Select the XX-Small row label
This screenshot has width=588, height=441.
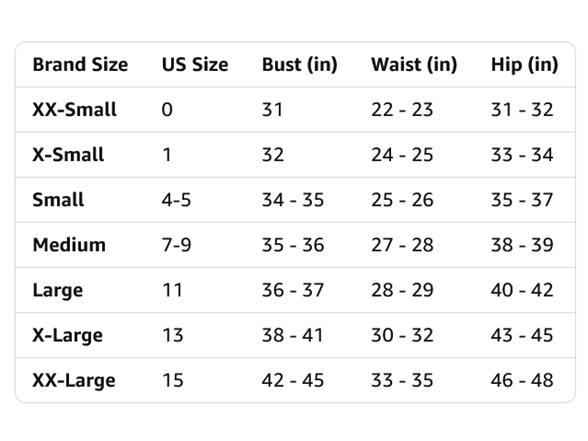(75, 110)
